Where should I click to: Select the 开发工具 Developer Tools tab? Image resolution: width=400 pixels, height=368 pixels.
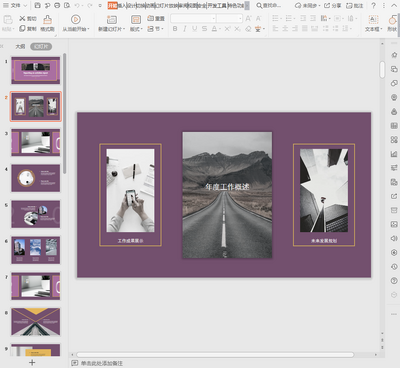click(217, 5)
